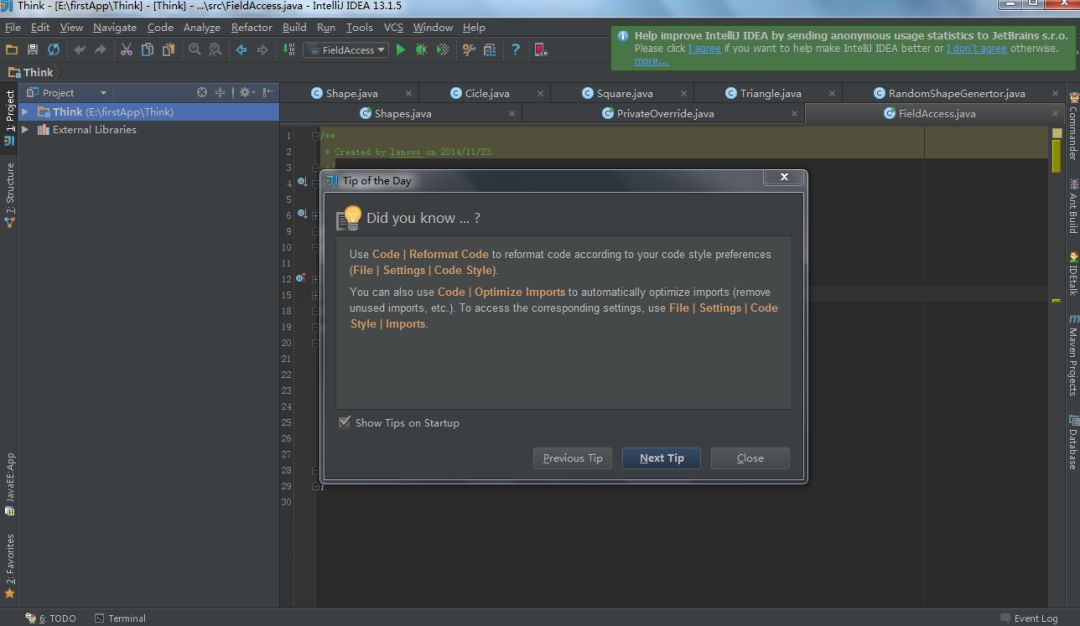Run FieldAccess with green play icon
This screenshot has width=1080, height=626.
point(400,50)
